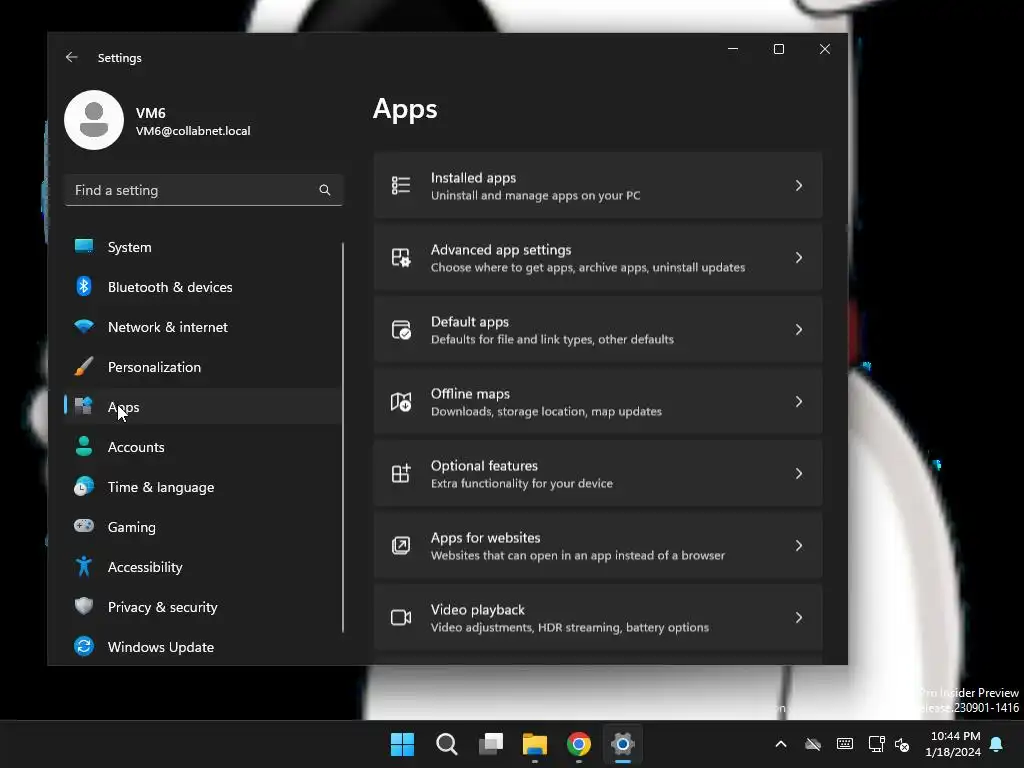1024x768 pixels.
Task: Click the Privacy & security shield icon
Action: pyautogui.click(x=84, y=606)
